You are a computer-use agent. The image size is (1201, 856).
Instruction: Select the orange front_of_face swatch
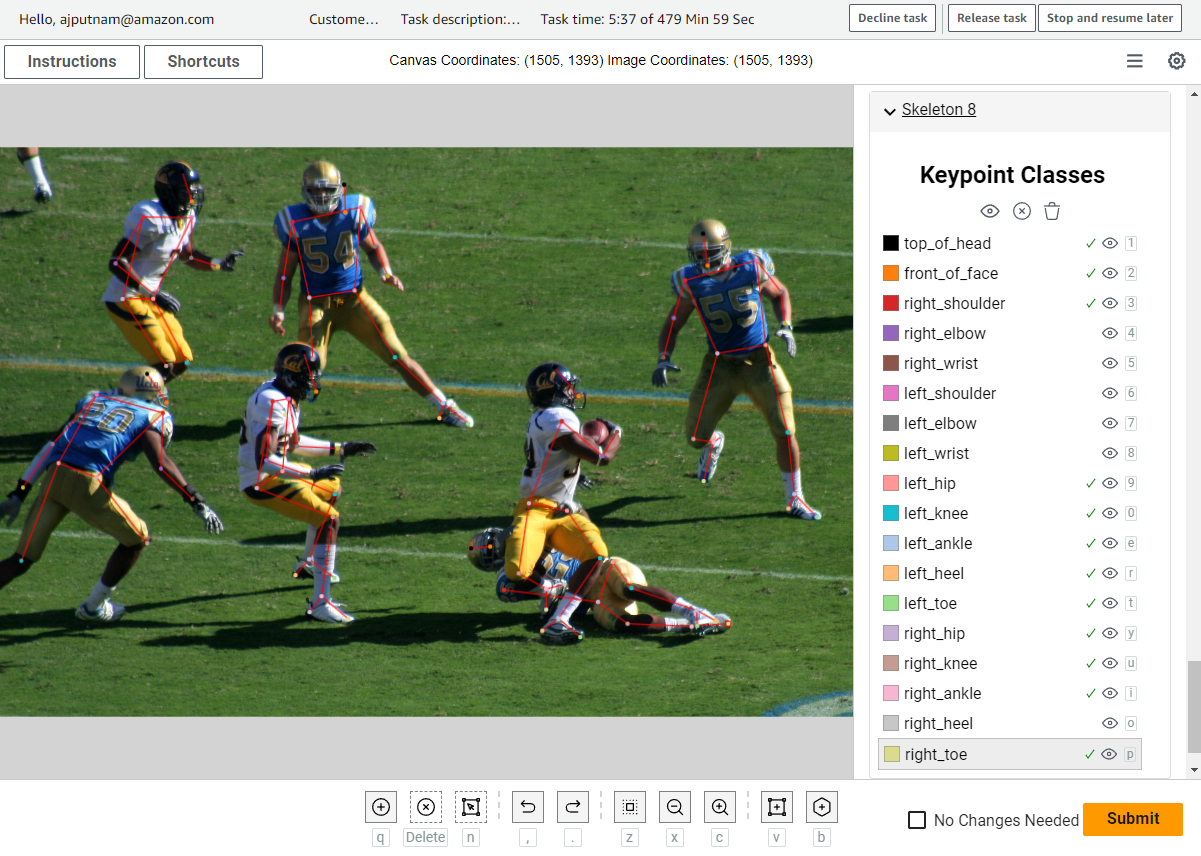click(x=891, y=273)
